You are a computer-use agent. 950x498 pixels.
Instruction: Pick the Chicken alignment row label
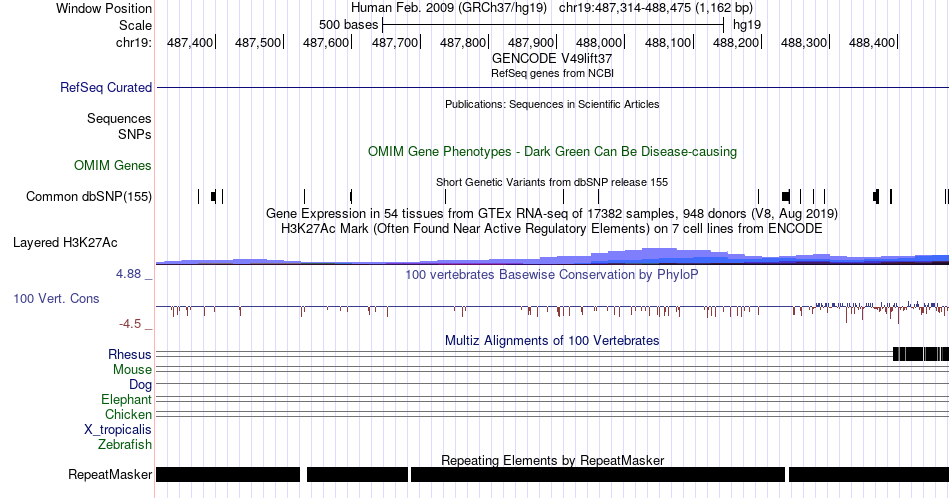coord(128,414)
